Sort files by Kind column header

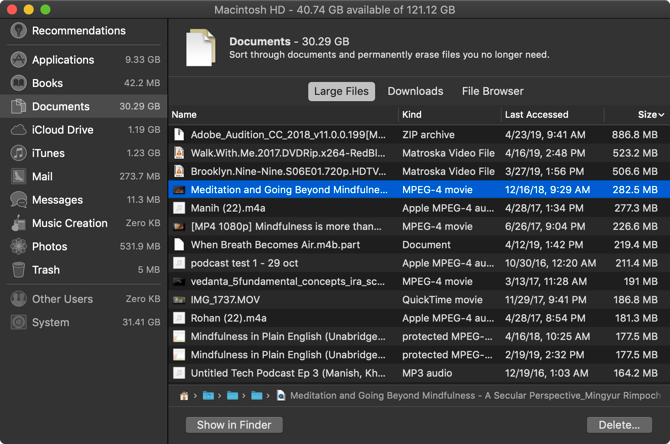pos(412,115)
